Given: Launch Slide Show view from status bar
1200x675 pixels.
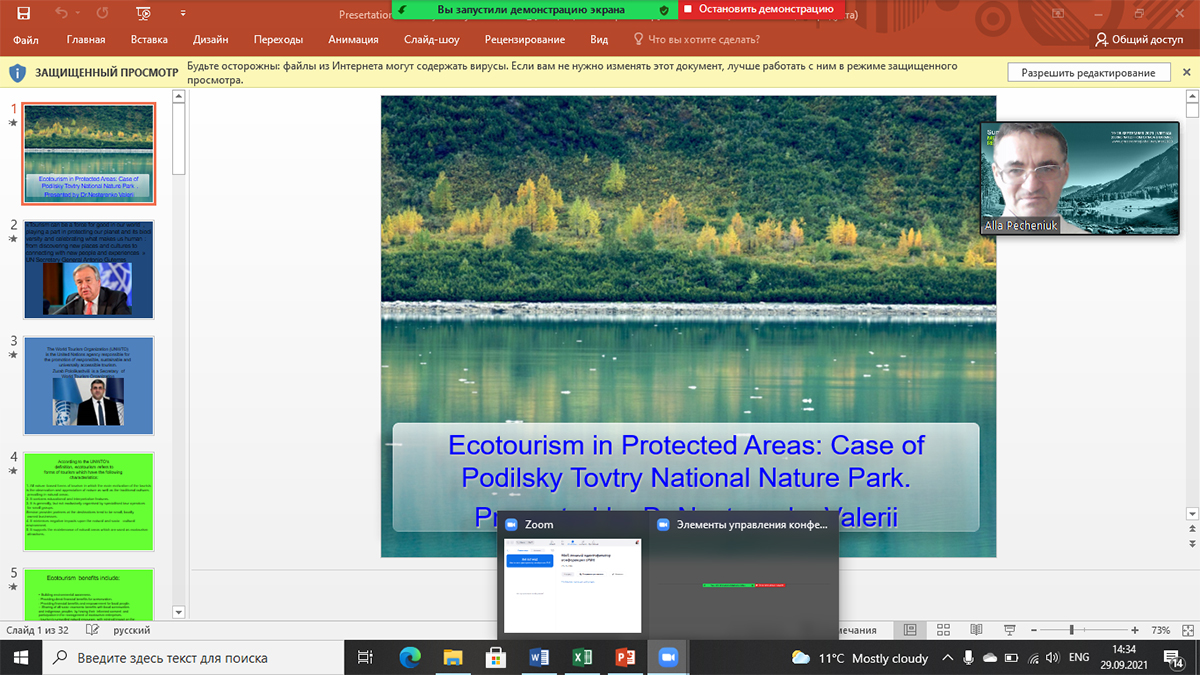Looking at the screenshot, I should click(1009, 630).
